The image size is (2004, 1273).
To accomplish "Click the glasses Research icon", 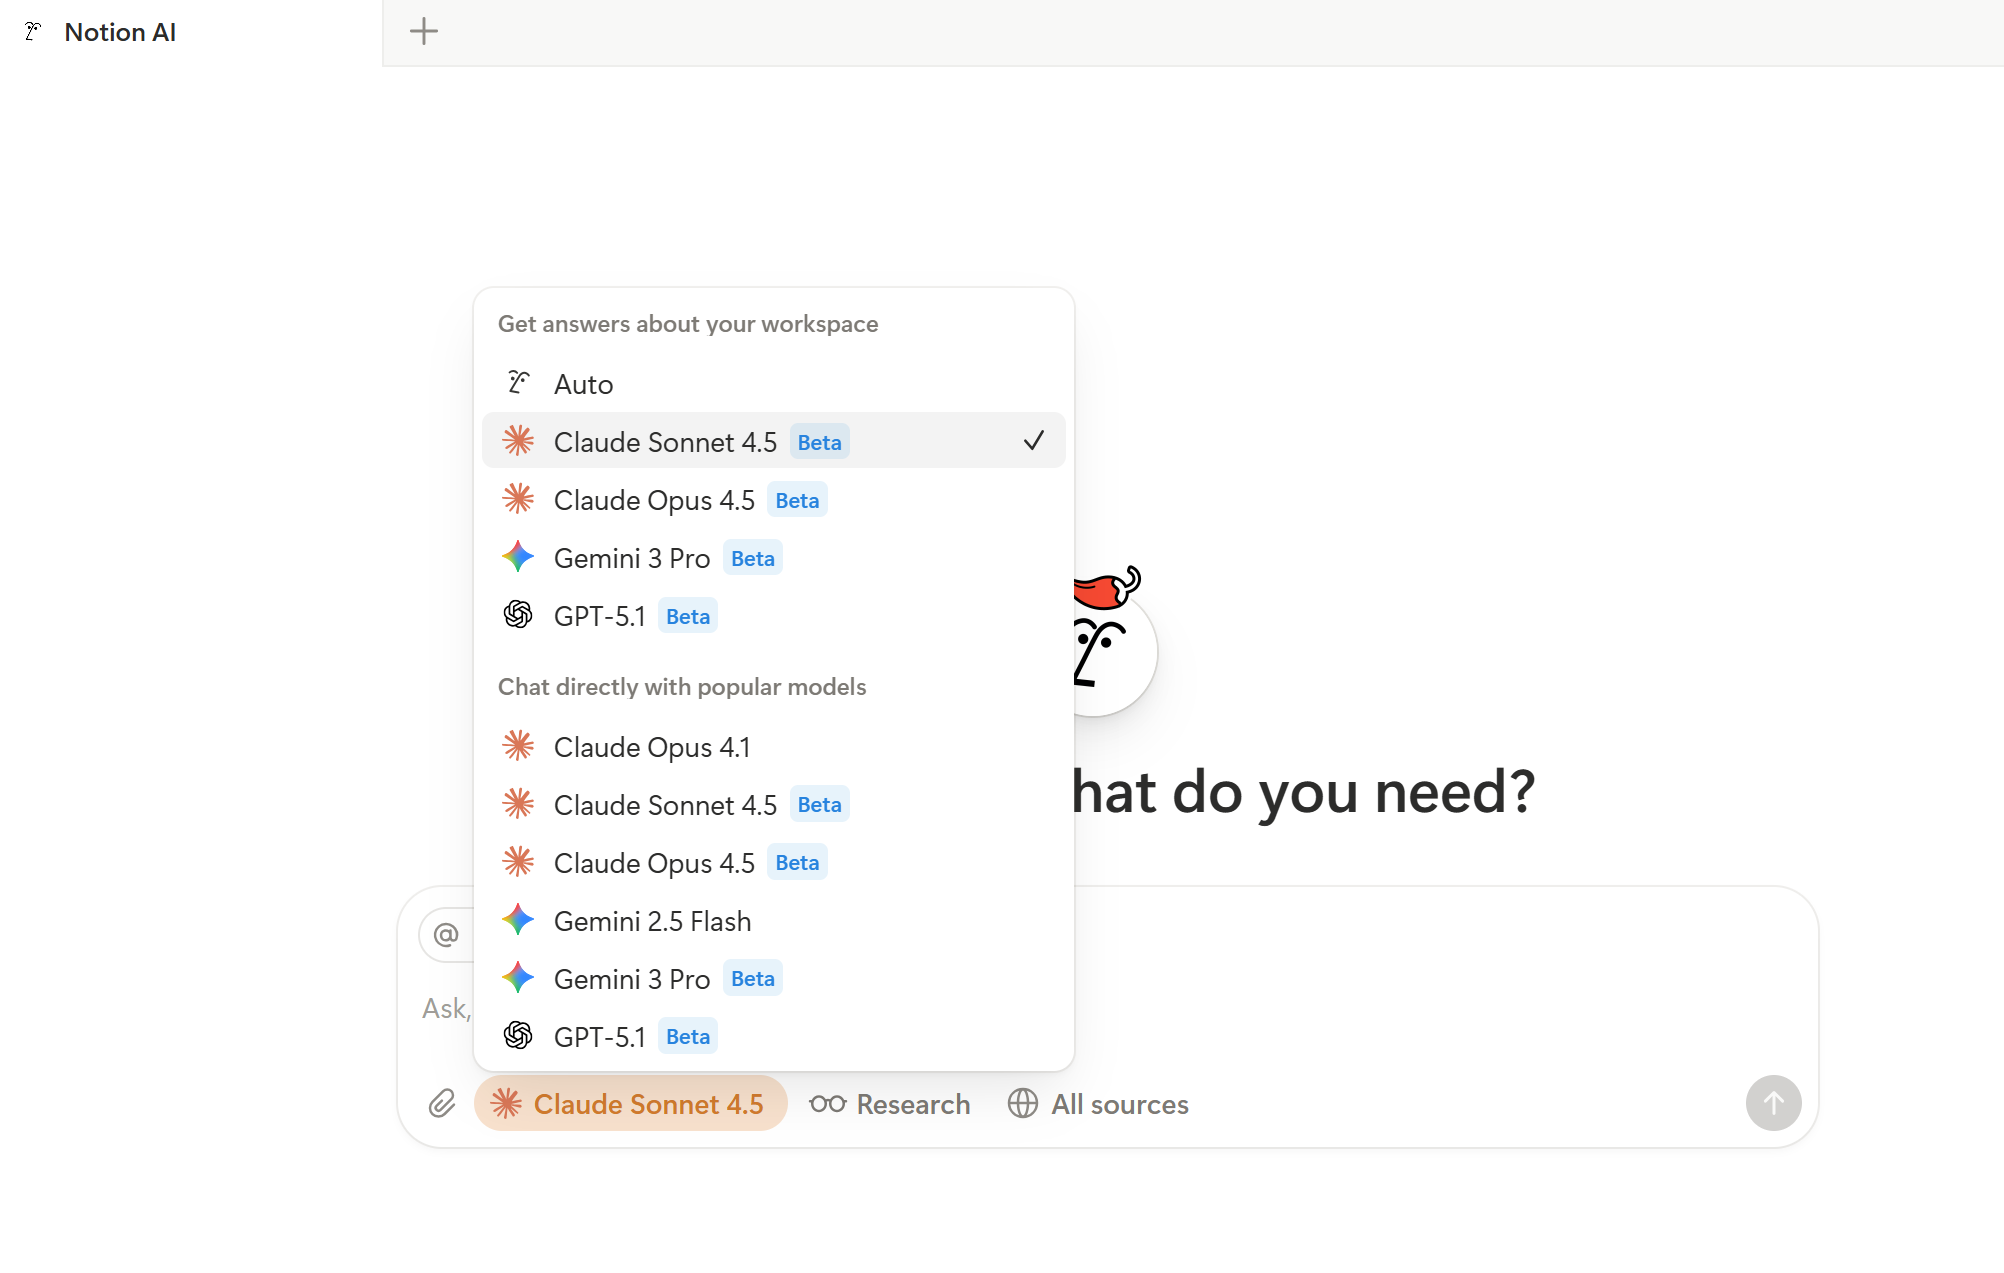I will click(x=828, y=1103).
